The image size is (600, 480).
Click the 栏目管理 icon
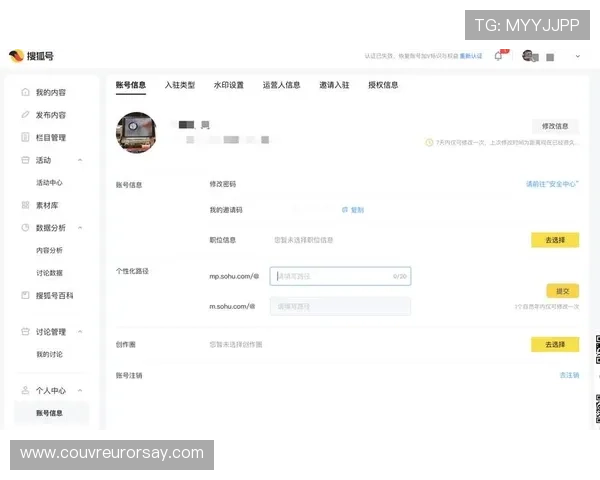25,137
